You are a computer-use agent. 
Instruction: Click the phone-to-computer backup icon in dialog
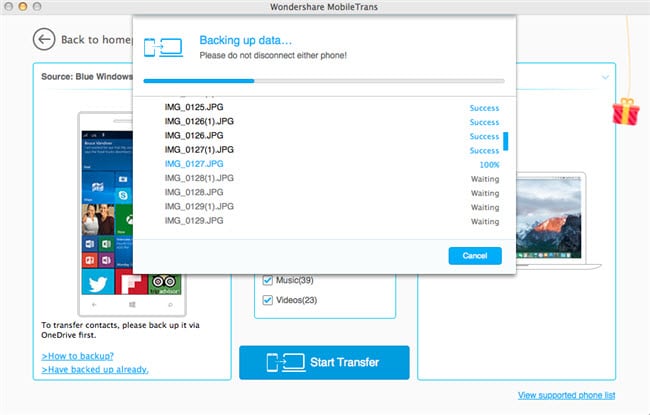(x=163, y=47)
